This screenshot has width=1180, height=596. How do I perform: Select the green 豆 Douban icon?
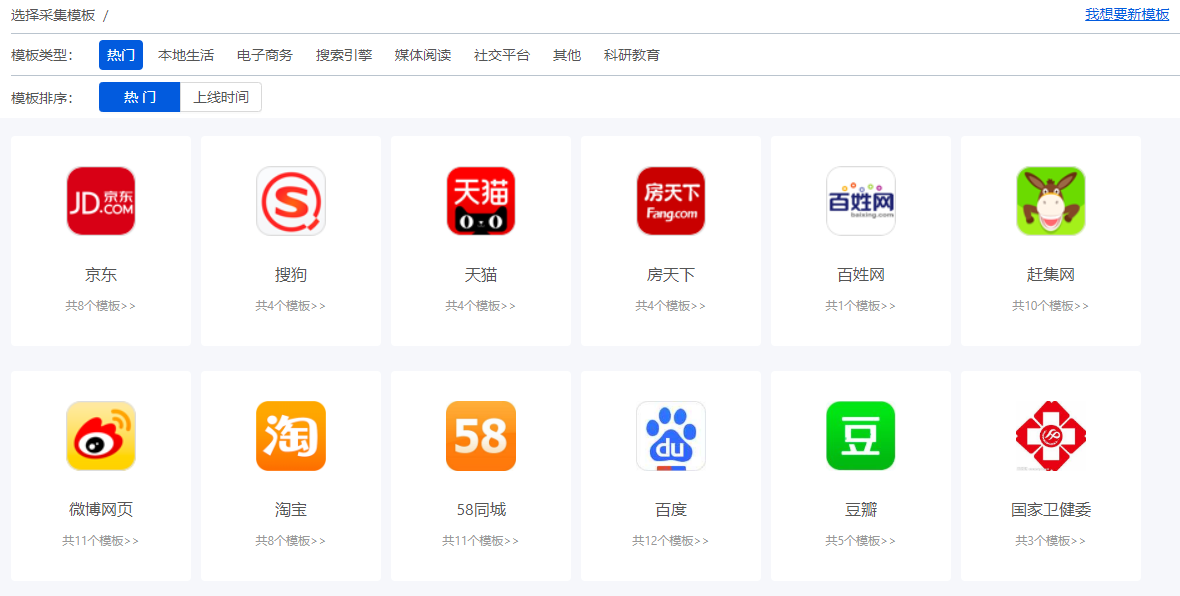861,436
